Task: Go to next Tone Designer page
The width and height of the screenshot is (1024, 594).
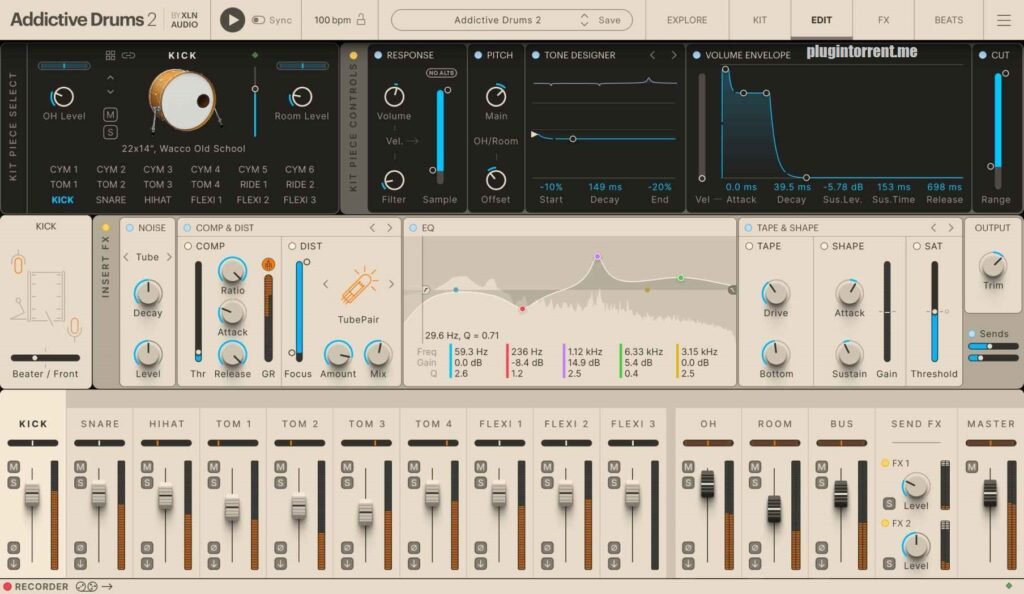Action: tap(674, 55)
